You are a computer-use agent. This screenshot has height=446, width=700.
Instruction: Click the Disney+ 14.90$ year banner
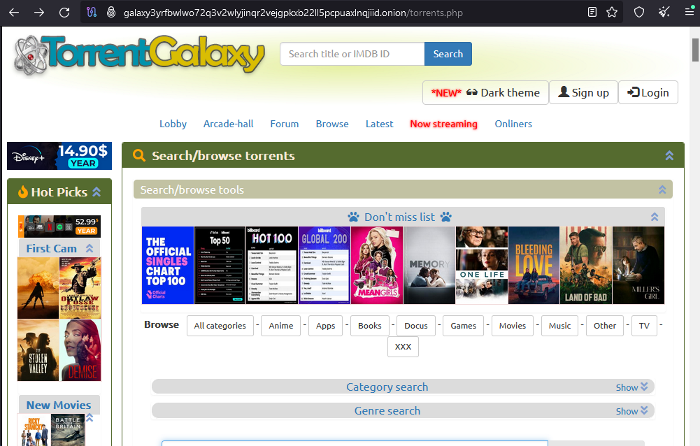[59, 156]
